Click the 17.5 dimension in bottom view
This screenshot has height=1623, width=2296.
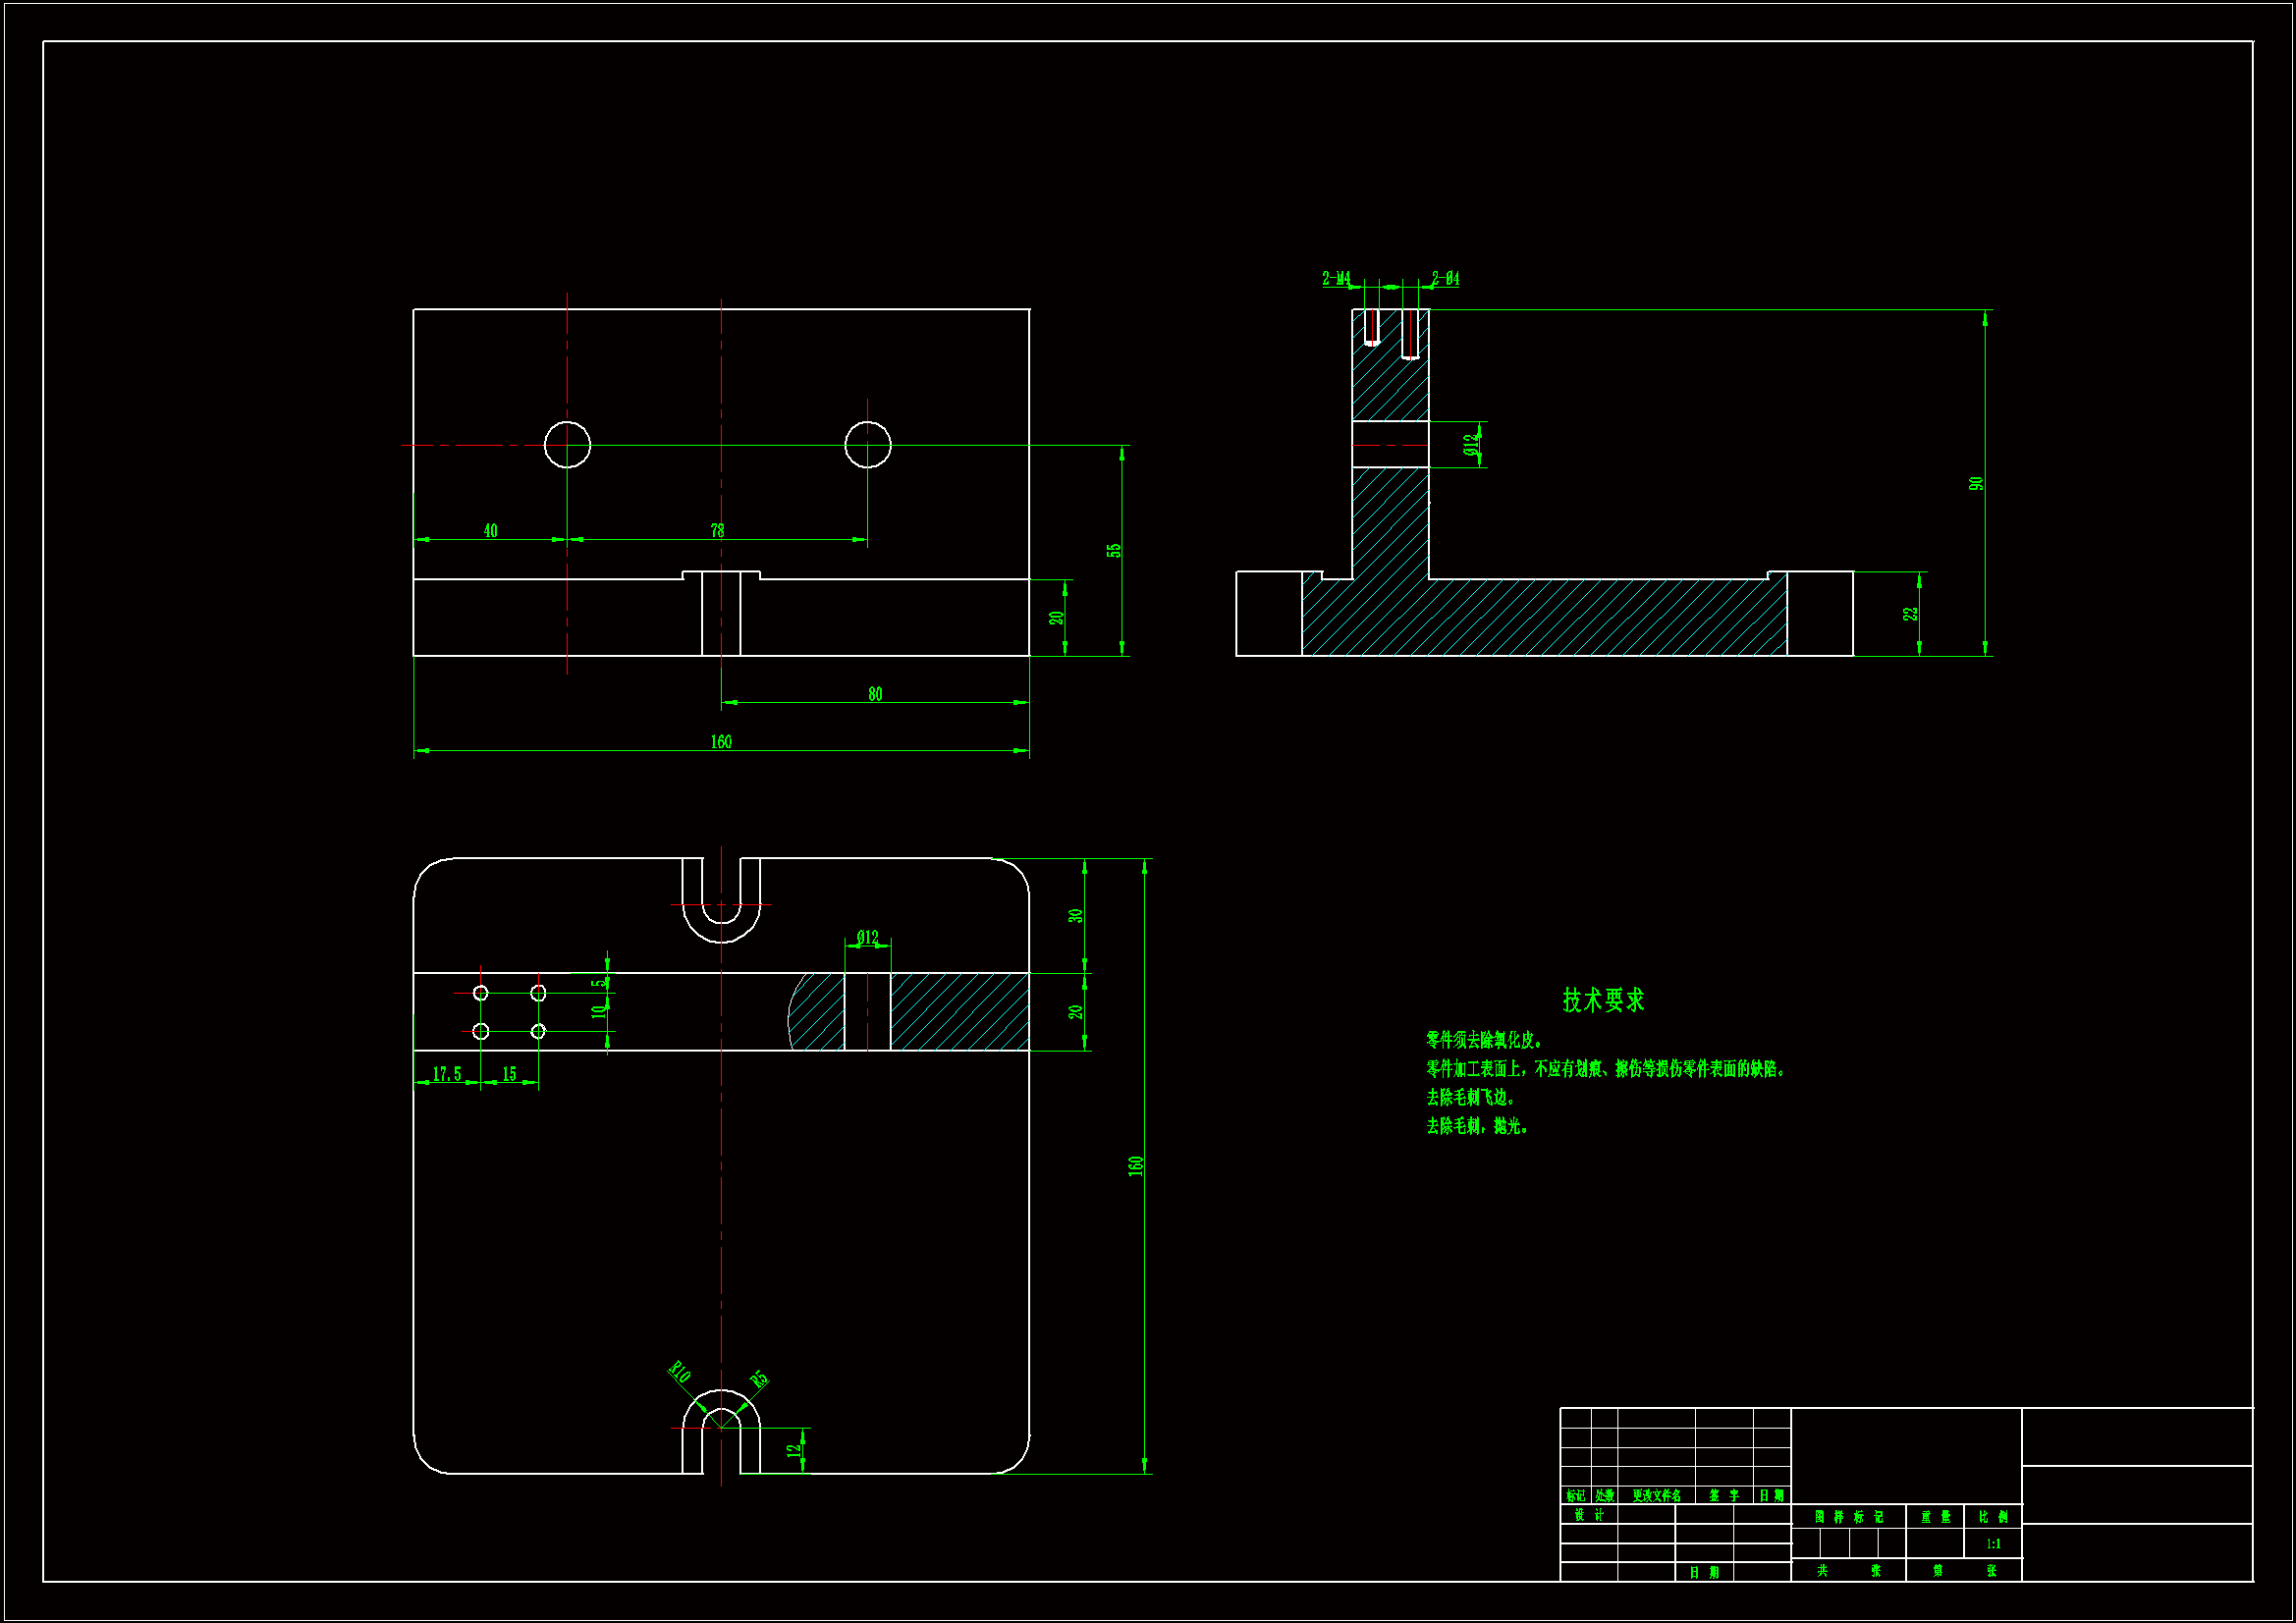pyautogui.click(x=447, y=1074)
